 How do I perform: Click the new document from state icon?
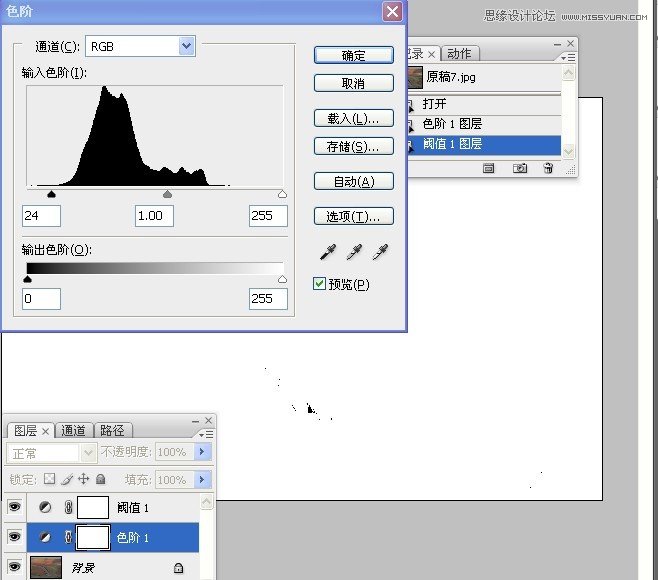click(x=488, y=168)
